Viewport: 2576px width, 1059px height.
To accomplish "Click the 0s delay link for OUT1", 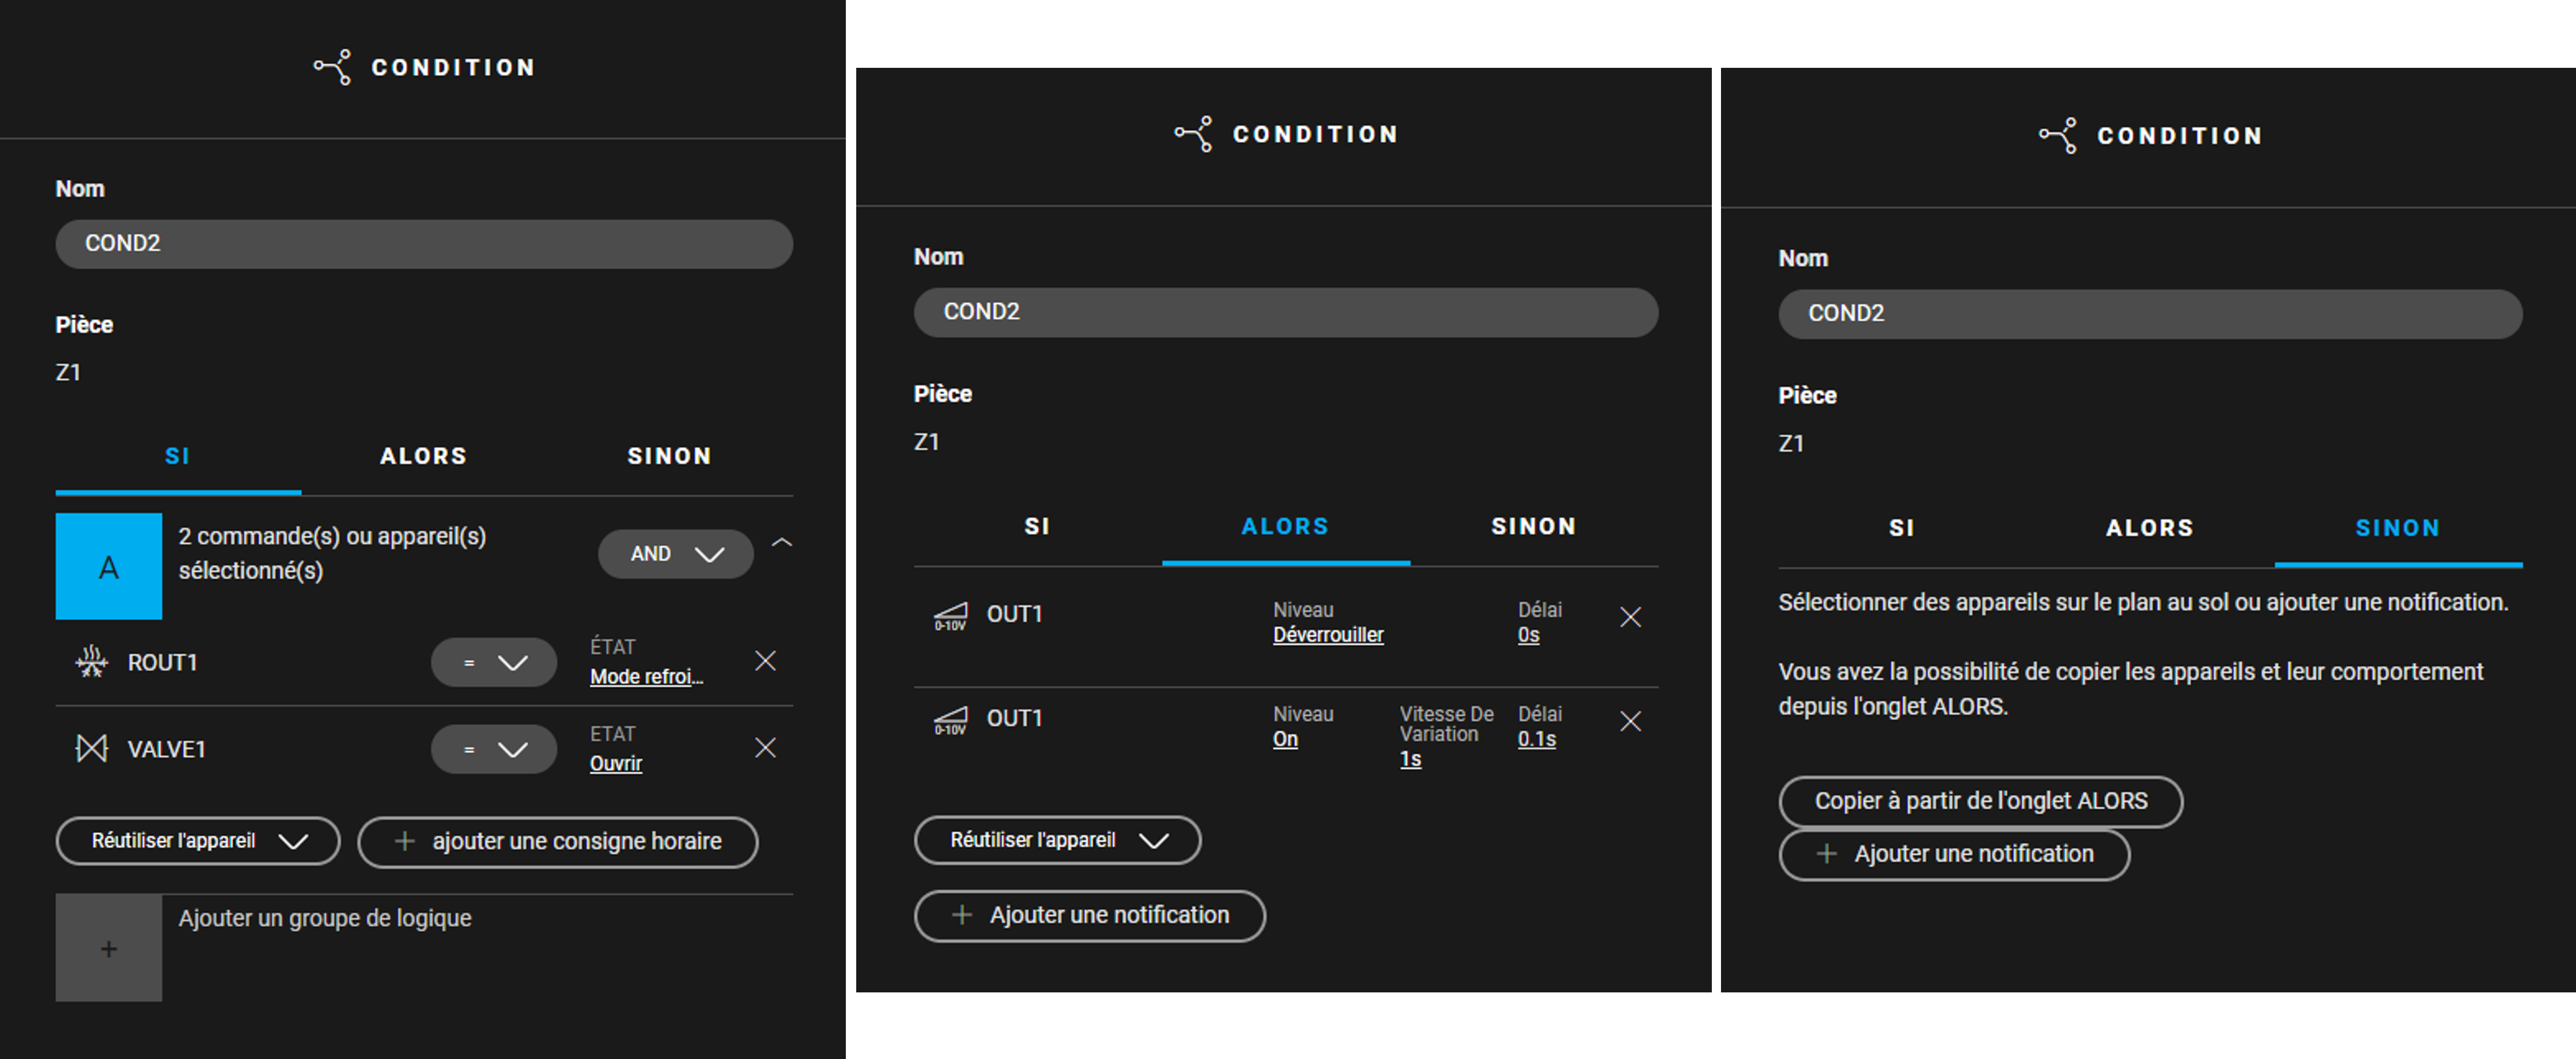I will [x=1528, y=635].
